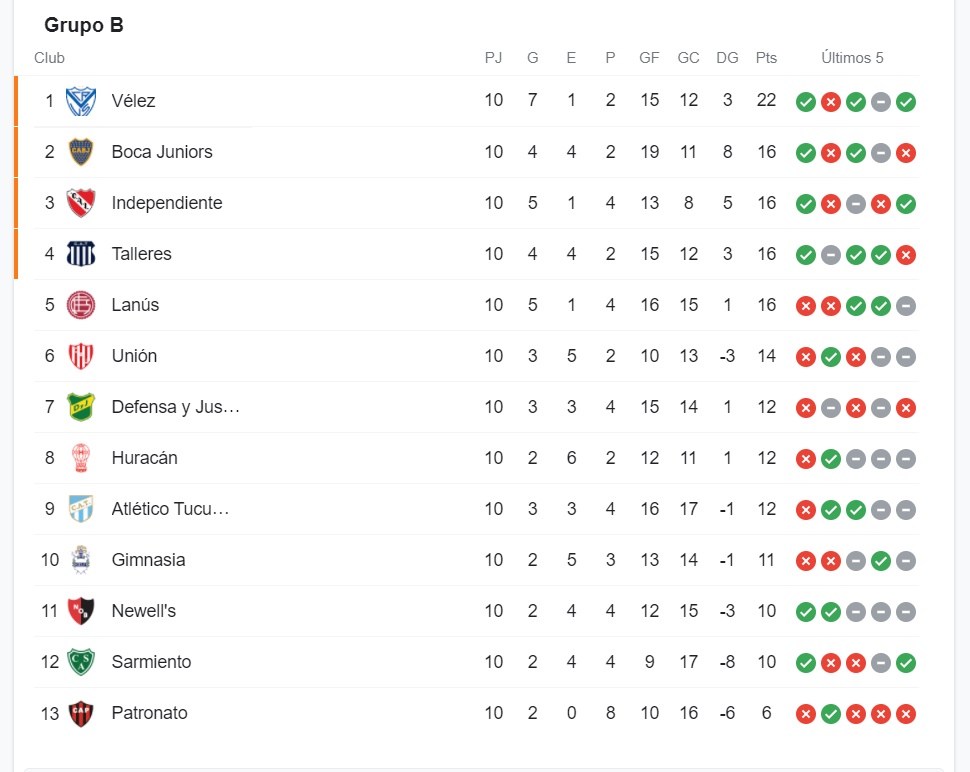Click the Sarmiento green crest
The height and width of the screenshot is (772, 970).
(81, 662)
